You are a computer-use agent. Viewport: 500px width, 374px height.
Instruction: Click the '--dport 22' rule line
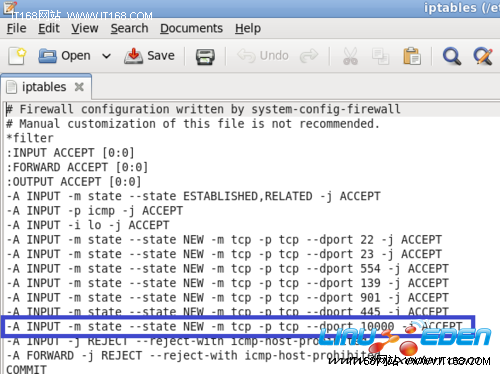click(x=224, y=240)
